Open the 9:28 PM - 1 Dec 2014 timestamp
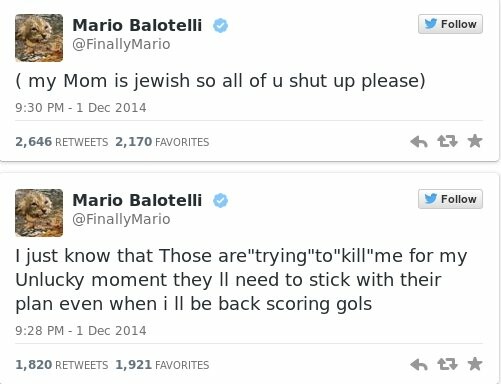The image size is (501, 384). click(81, 331)
